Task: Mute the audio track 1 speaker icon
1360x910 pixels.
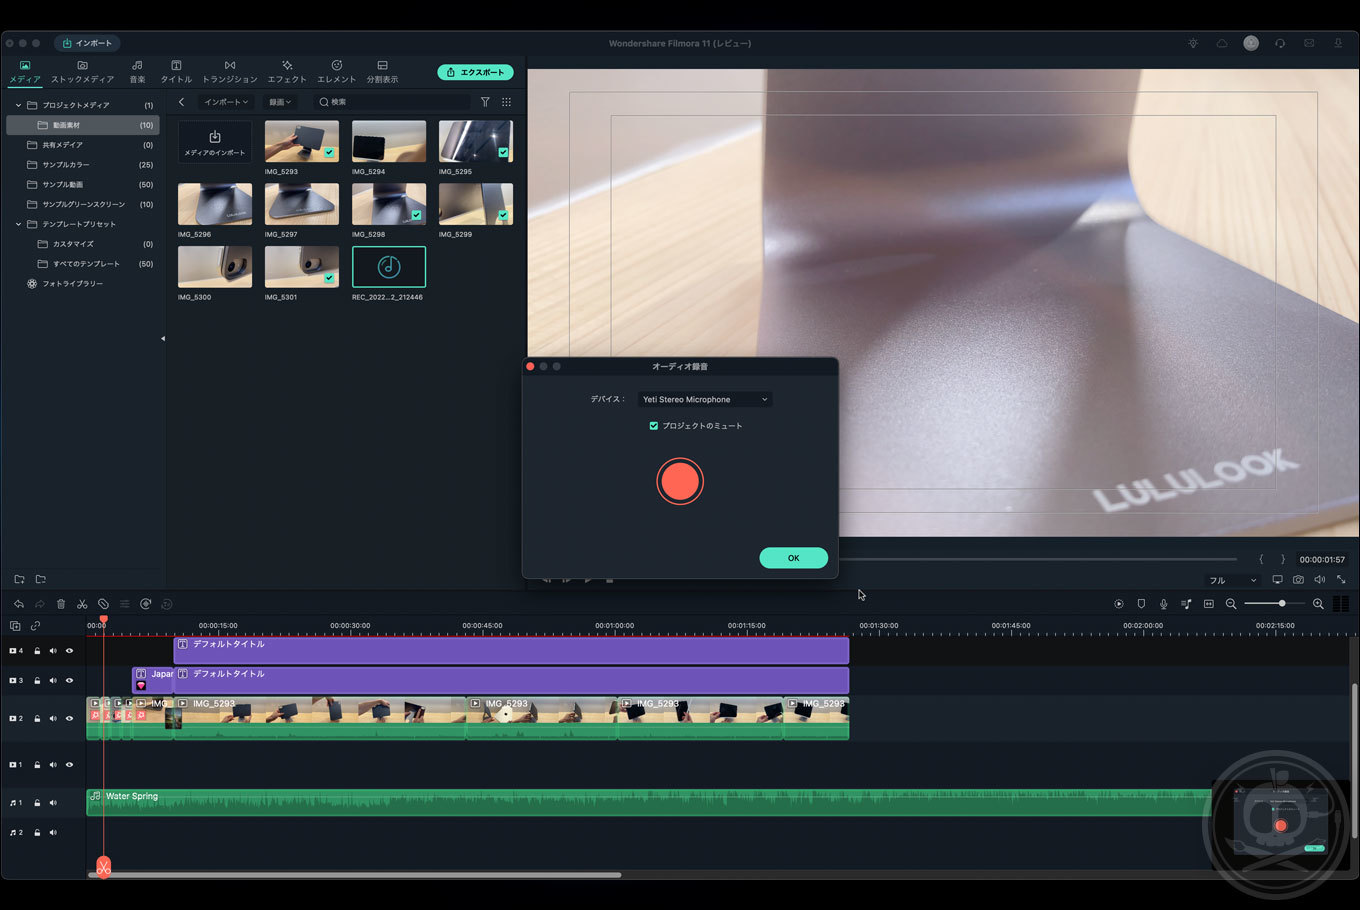Action: click(x=53, y=803)
